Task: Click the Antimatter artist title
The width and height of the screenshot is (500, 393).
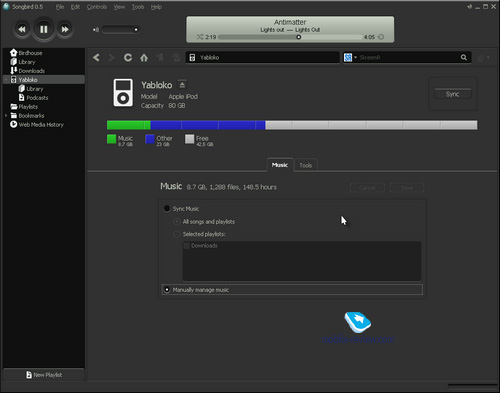Action: tap(290, 22)
